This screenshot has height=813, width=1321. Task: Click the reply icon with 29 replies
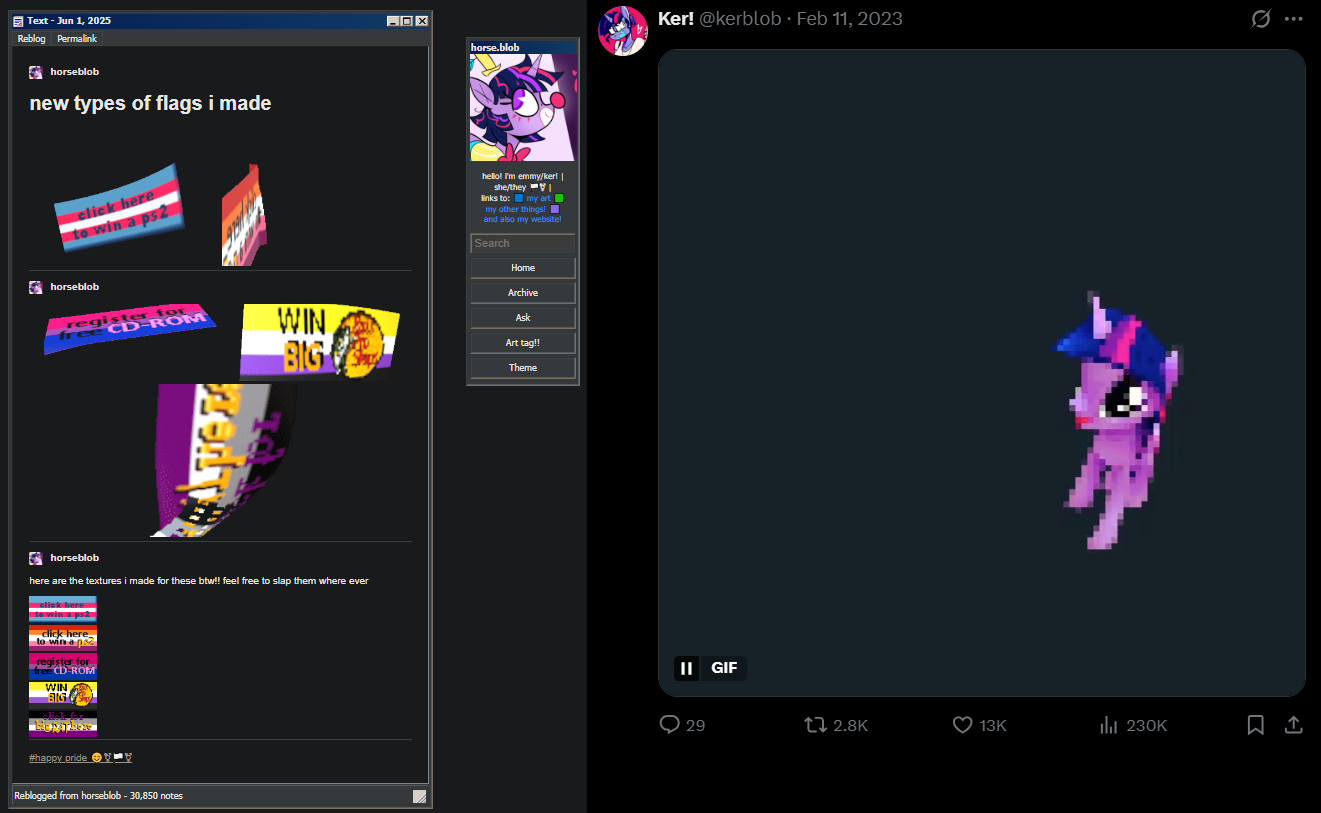coord(670,725)
